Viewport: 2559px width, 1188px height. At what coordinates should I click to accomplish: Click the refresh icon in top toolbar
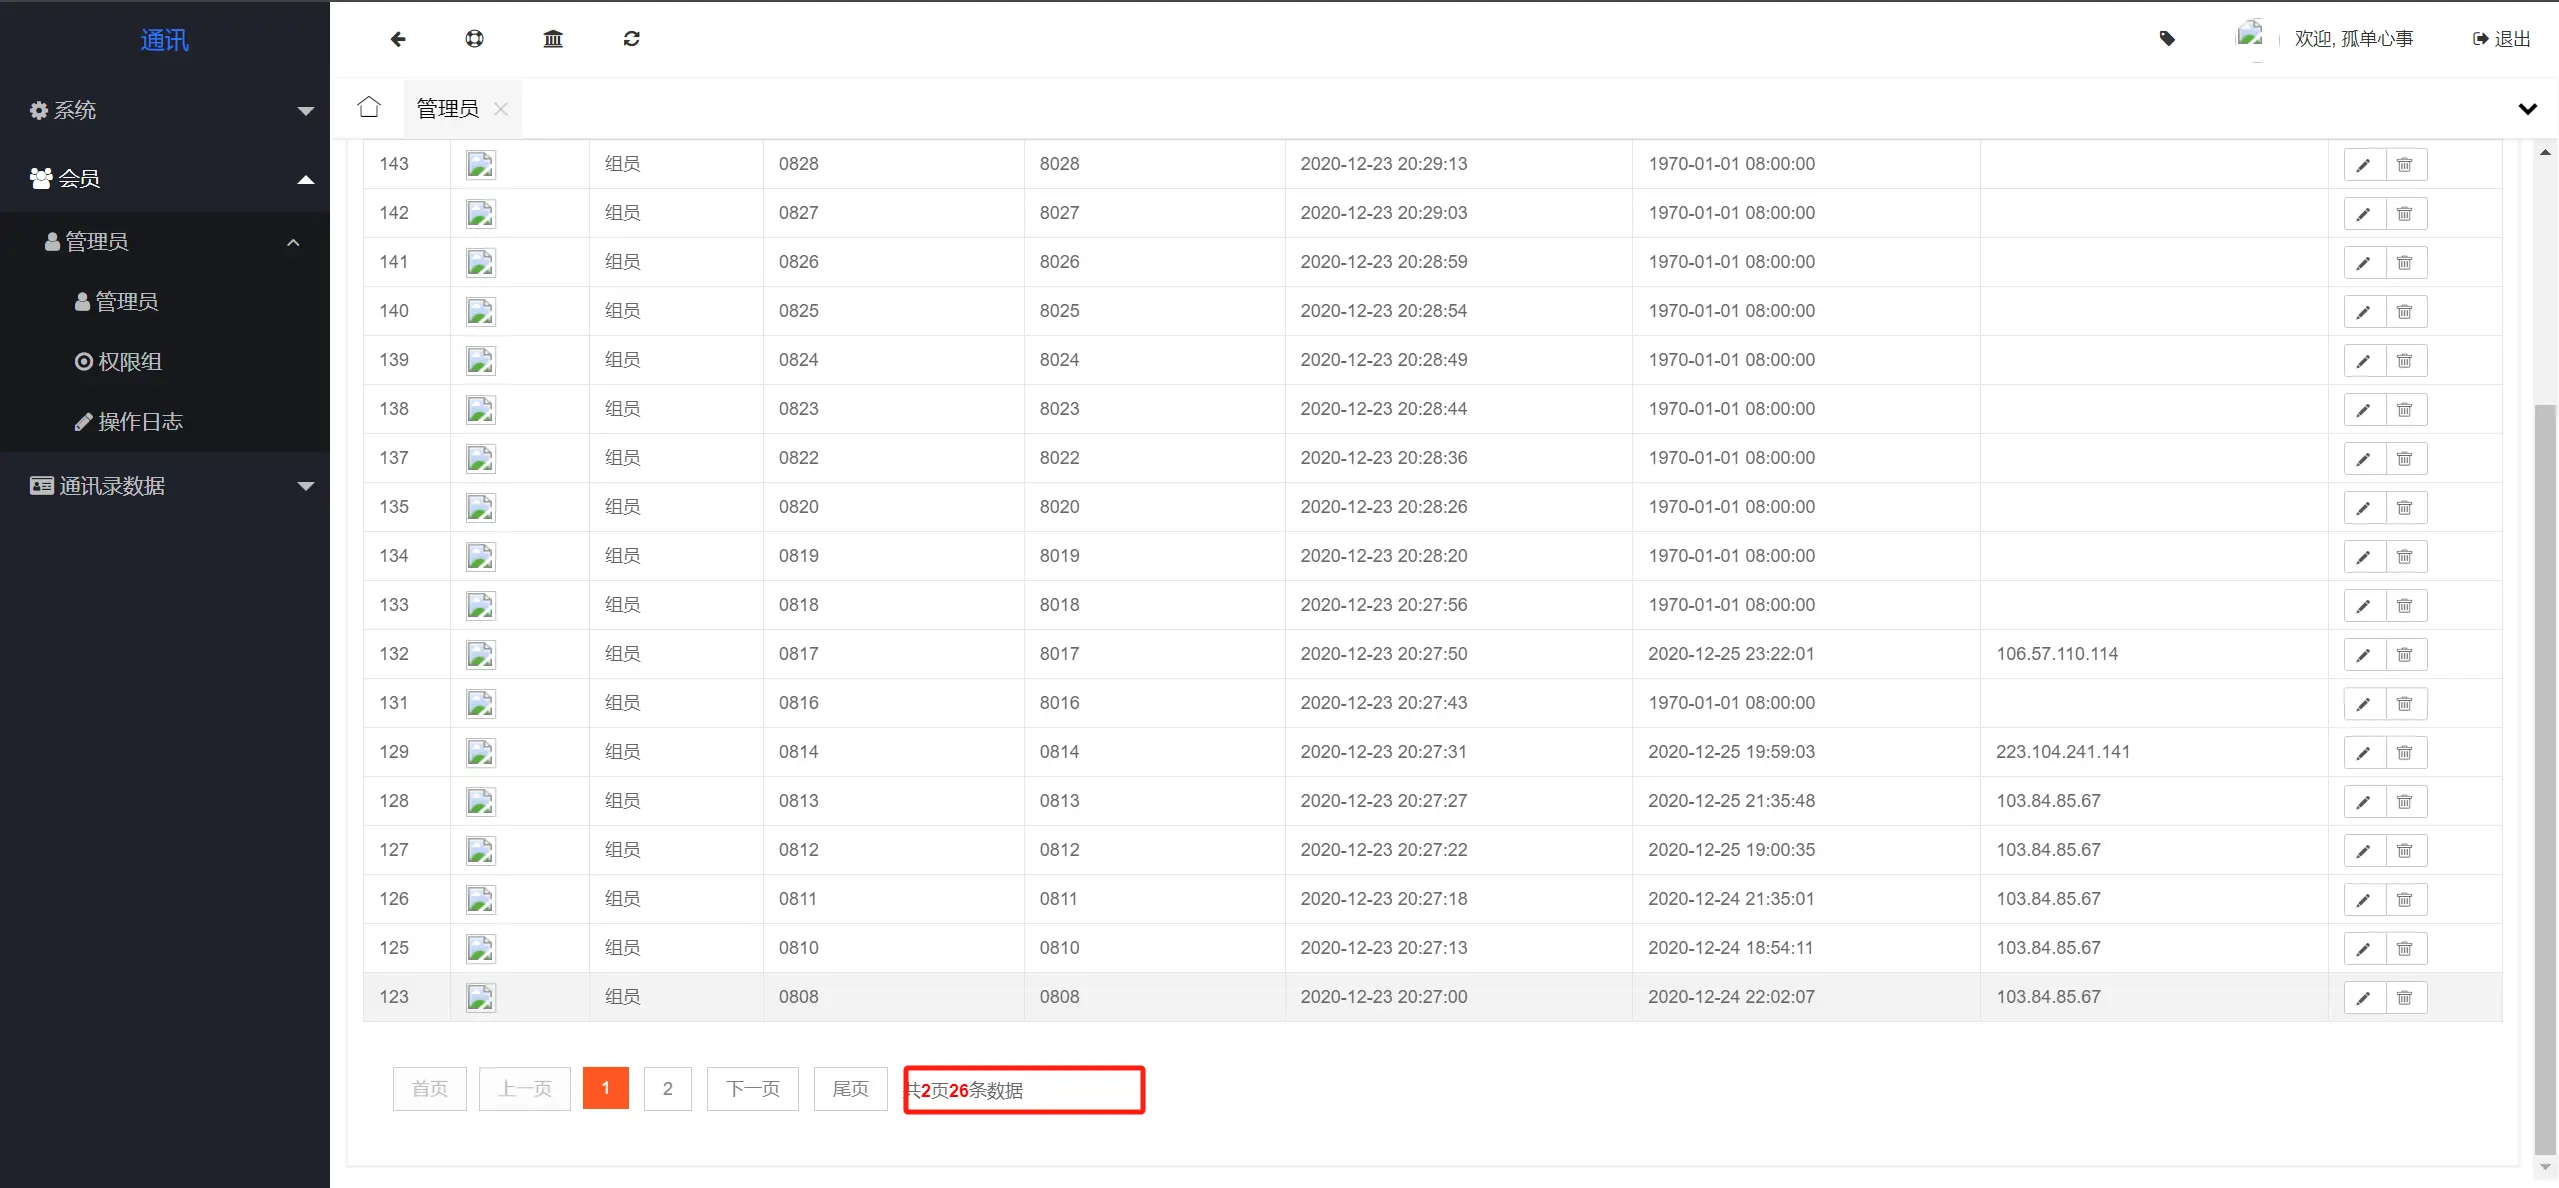tap(631, 39)
